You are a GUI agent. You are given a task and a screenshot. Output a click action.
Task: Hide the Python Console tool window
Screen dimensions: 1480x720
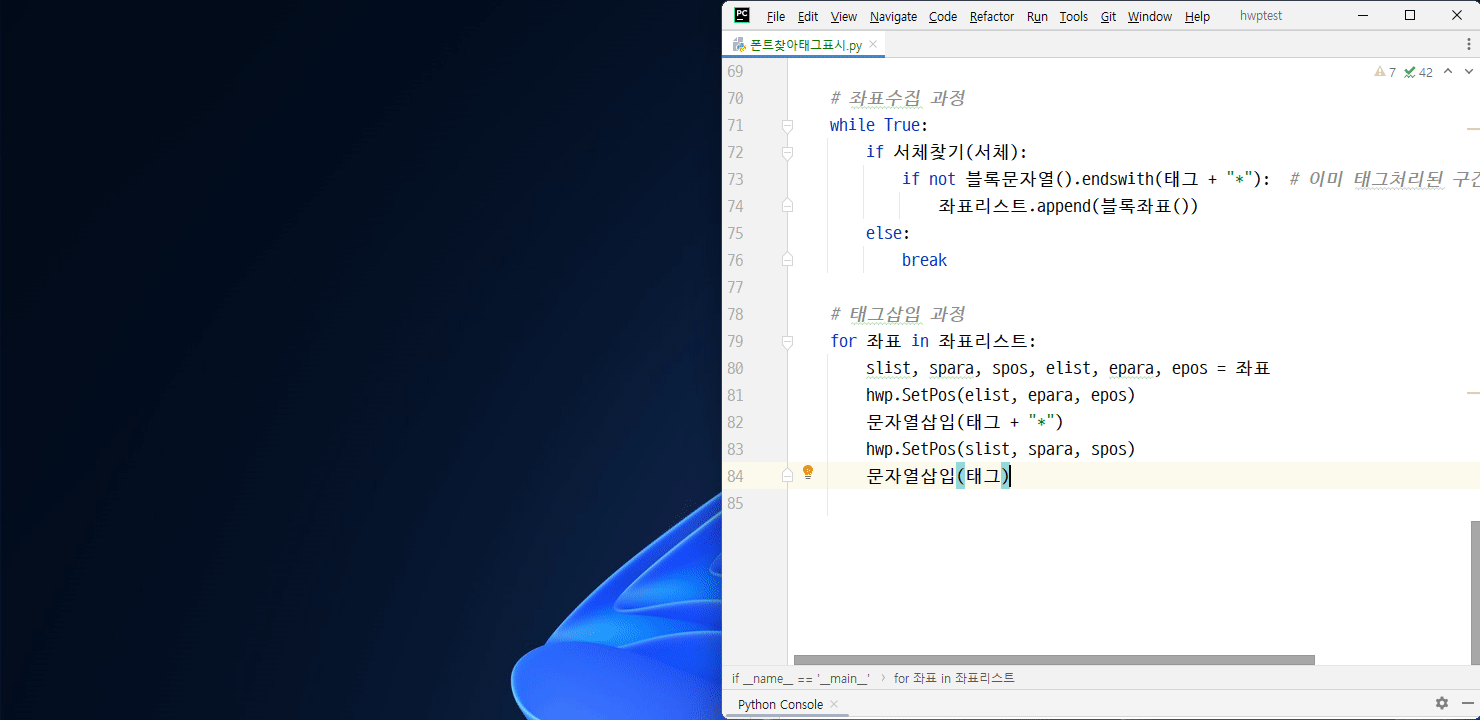[x=1468, y=704]
